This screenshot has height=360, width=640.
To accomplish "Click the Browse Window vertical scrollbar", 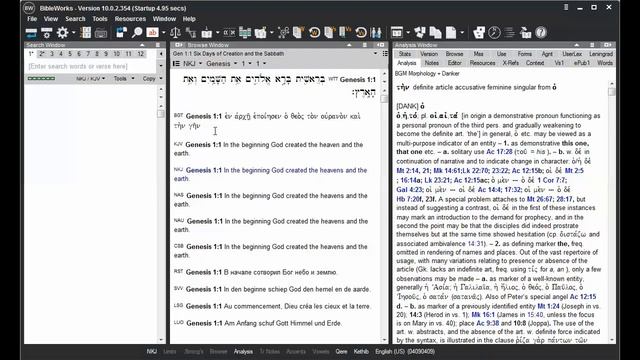I will pyautogui.click(x=384, y=207).
